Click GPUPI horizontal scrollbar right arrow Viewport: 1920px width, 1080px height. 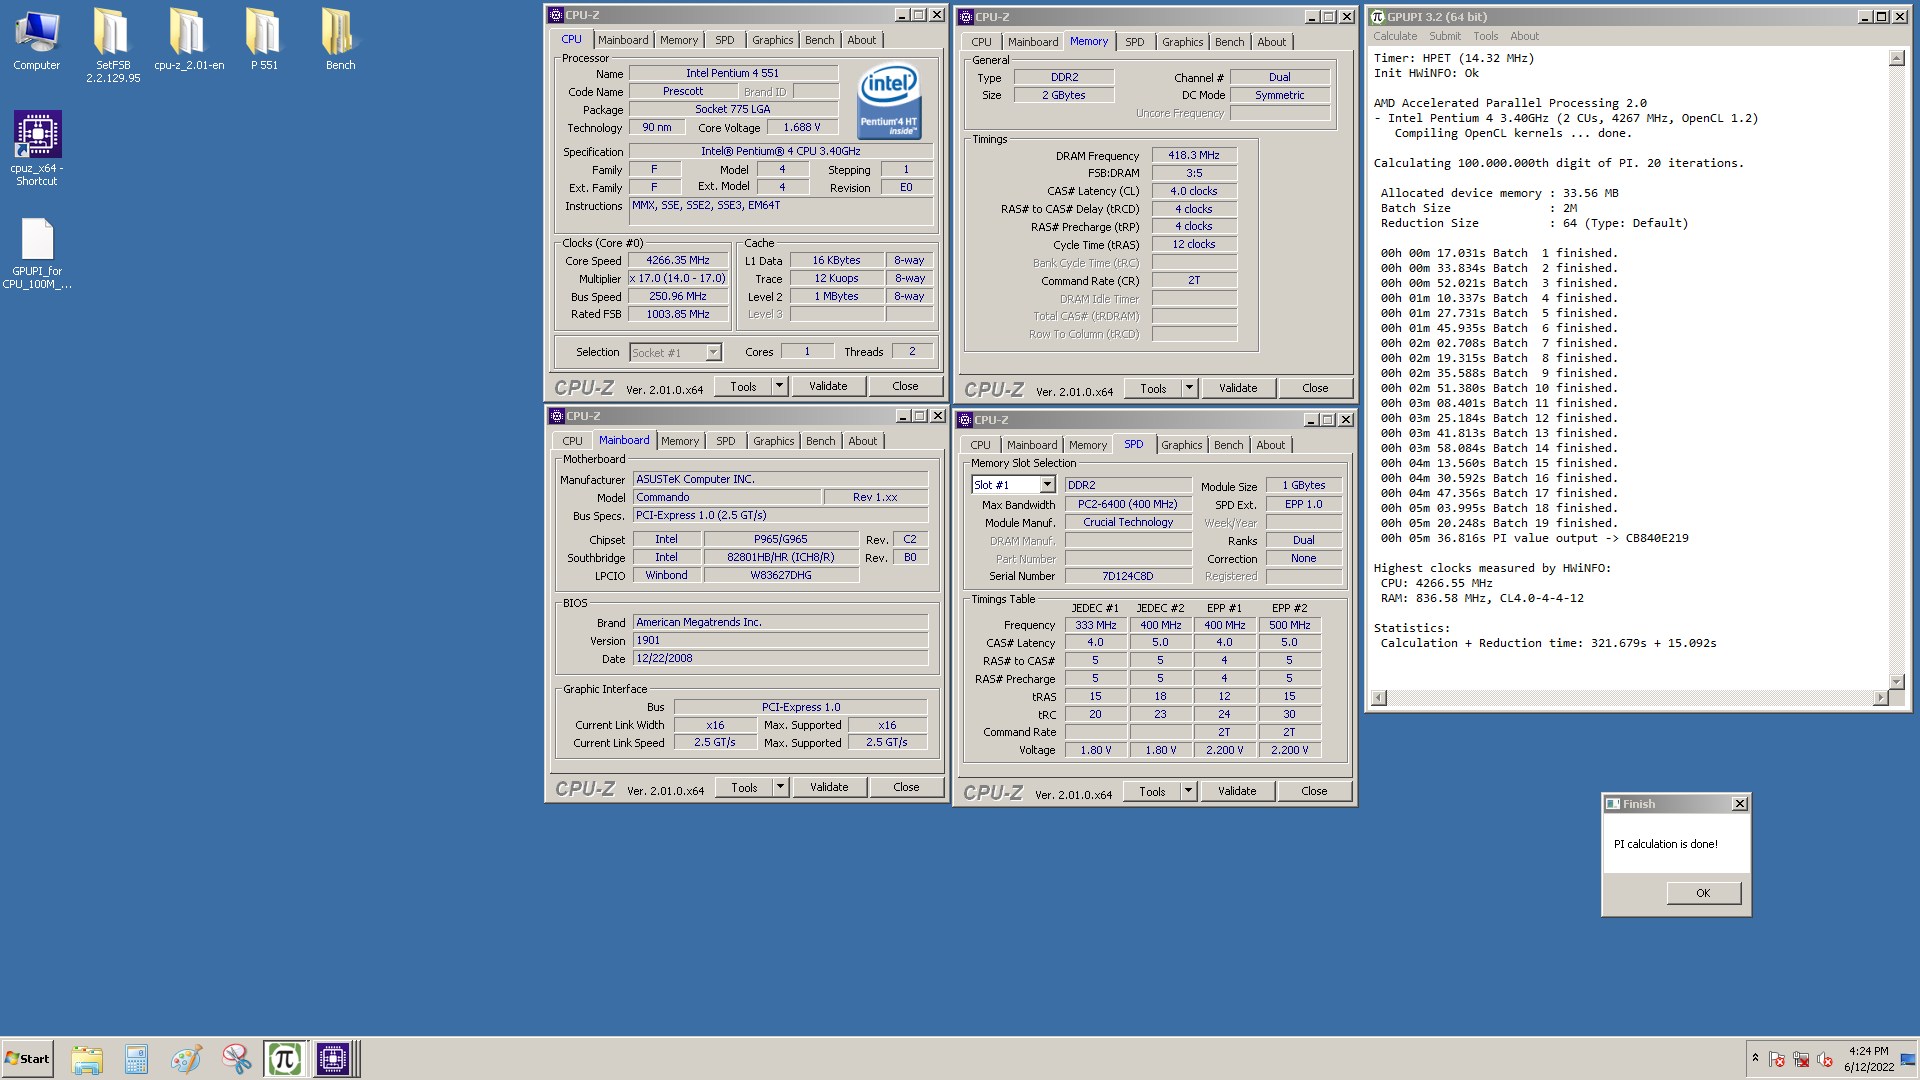click(x=1880, y=697)
